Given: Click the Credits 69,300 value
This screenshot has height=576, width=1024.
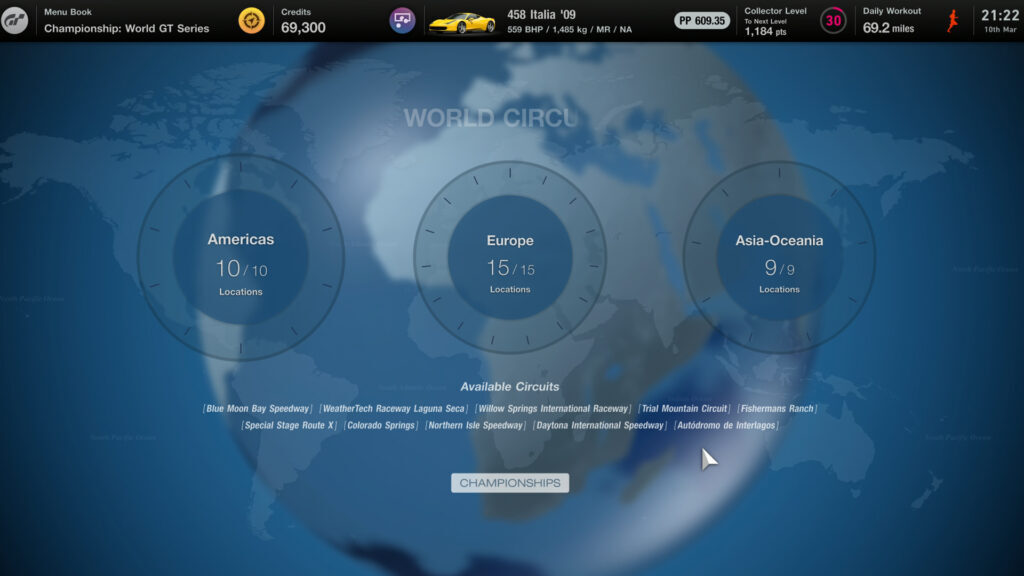Looking at the screenshot, I should 303,27.
